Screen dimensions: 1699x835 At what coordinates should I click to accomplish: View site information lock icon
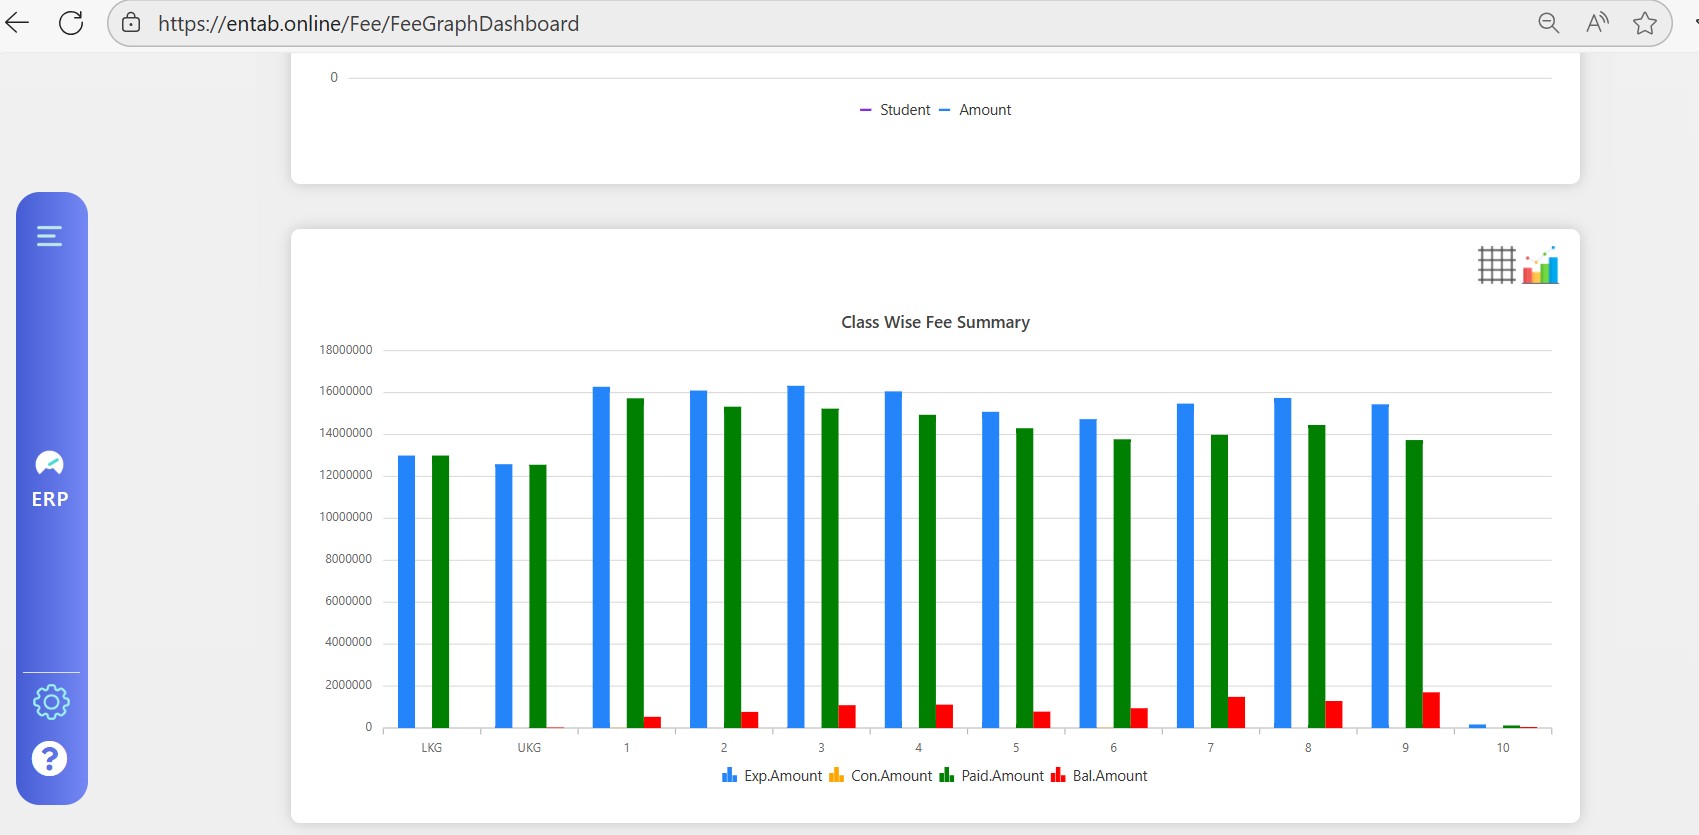[x=131, y=23]
